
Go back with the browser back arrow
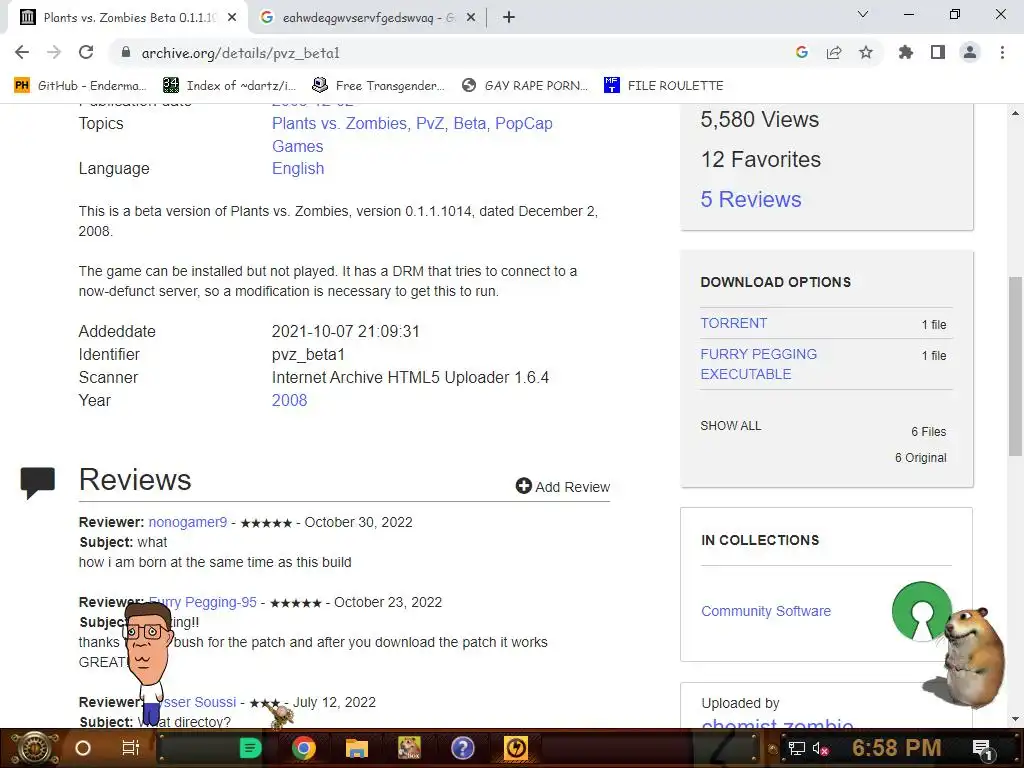22,53
